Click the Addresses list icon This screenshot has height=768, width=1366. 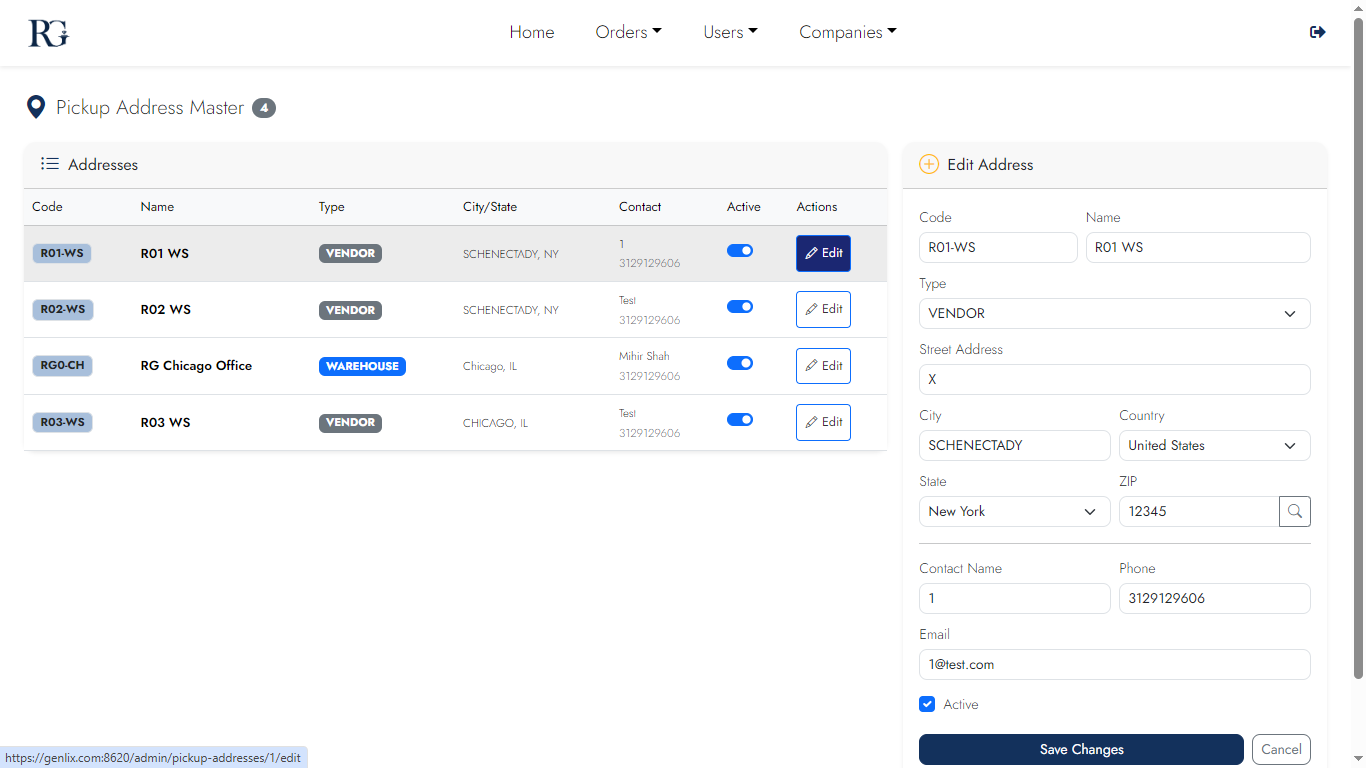tap(49, 164)
